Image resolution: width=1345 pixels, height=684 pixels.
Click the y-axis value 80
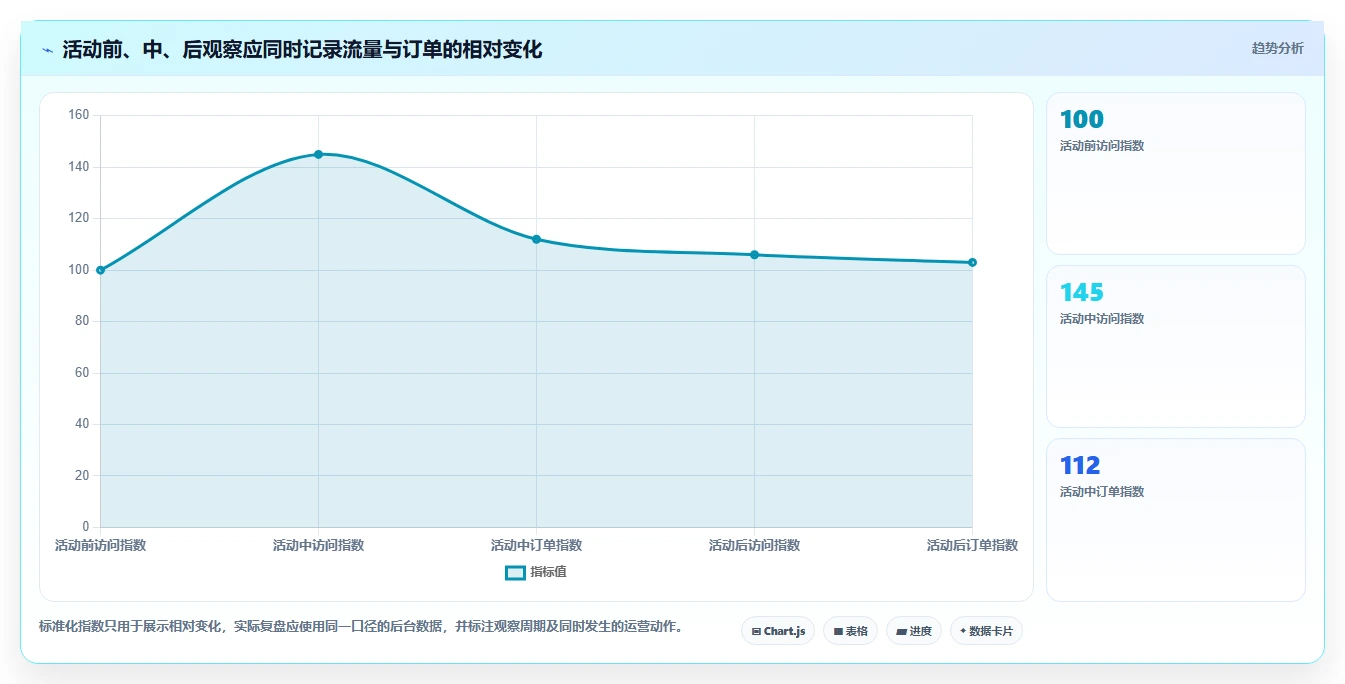82,321
